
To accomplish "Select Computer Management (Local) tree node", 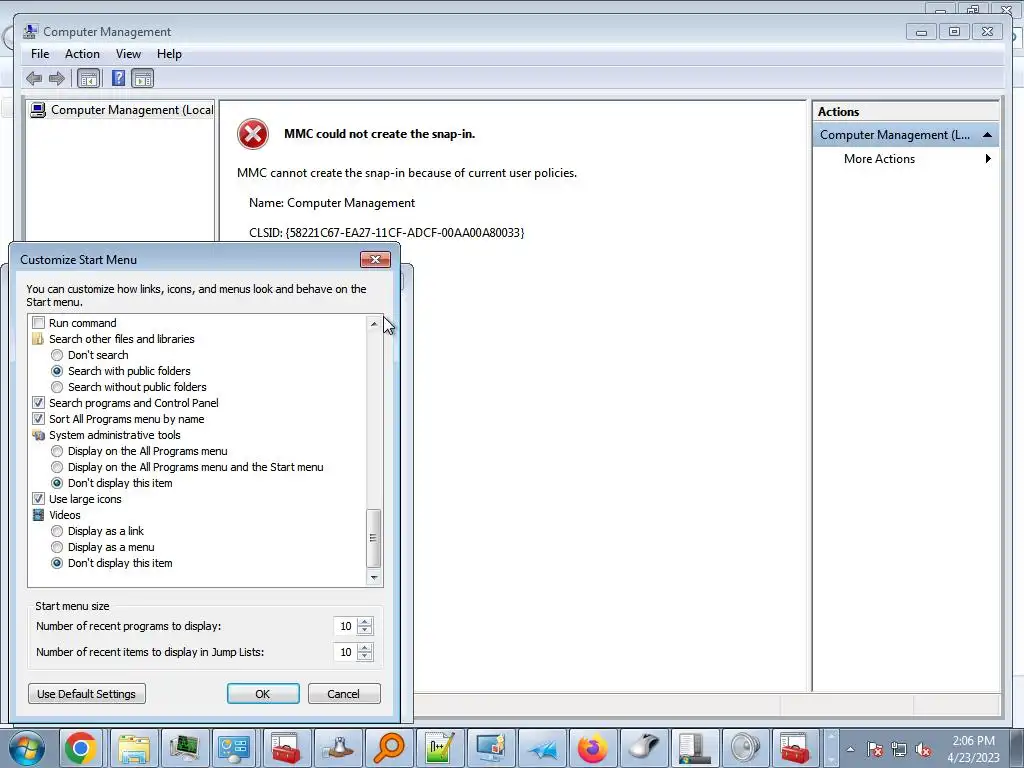I will (122, 110).
